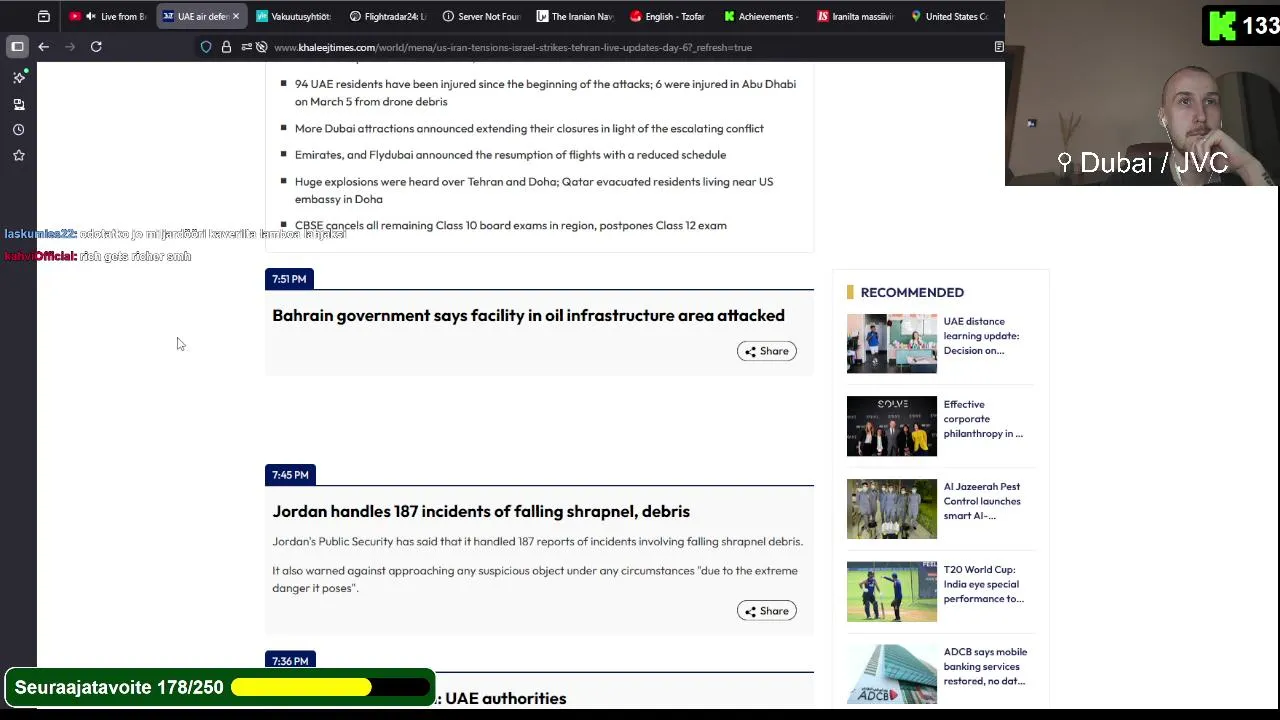
Task: Click the 'More Dubai attractions announced' bullet
Action: pos(529,129)
